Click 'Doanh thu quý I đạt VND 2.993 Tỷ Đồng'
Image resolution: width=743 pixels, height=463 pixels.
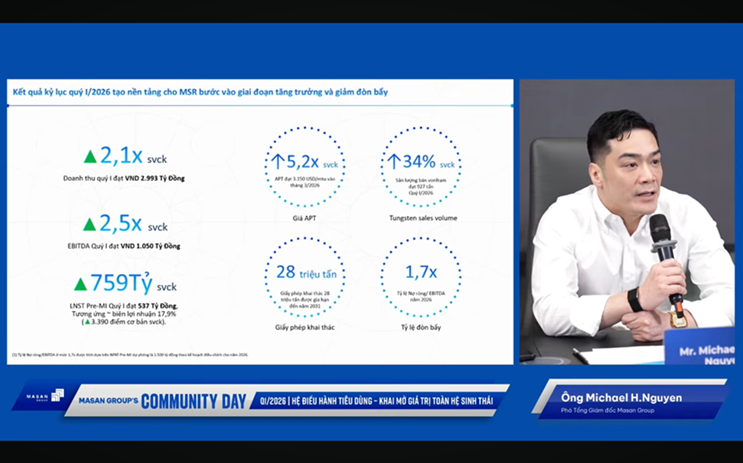[124, 178]
